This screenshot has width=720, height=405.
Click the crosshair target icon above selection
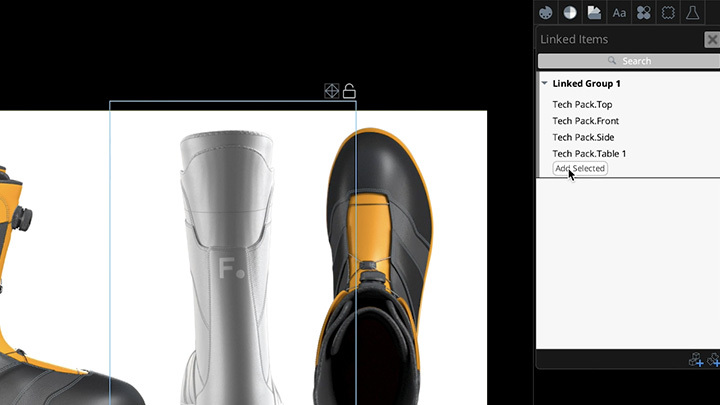tap(332, 91)
